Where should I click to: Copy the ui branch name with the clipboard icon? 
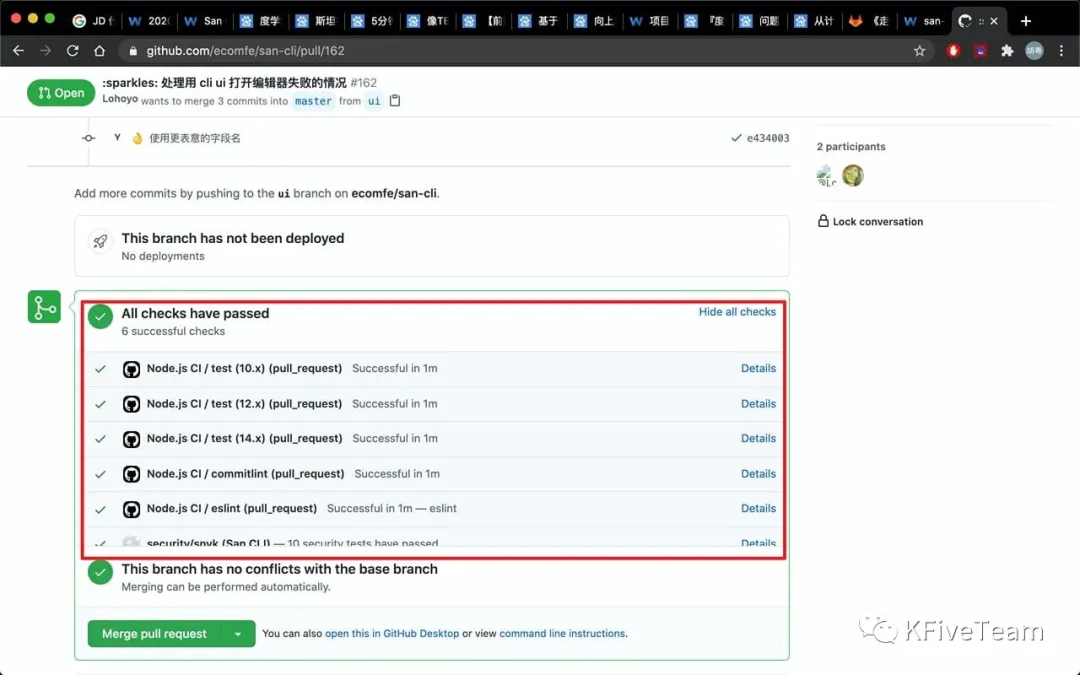point(395,101)
